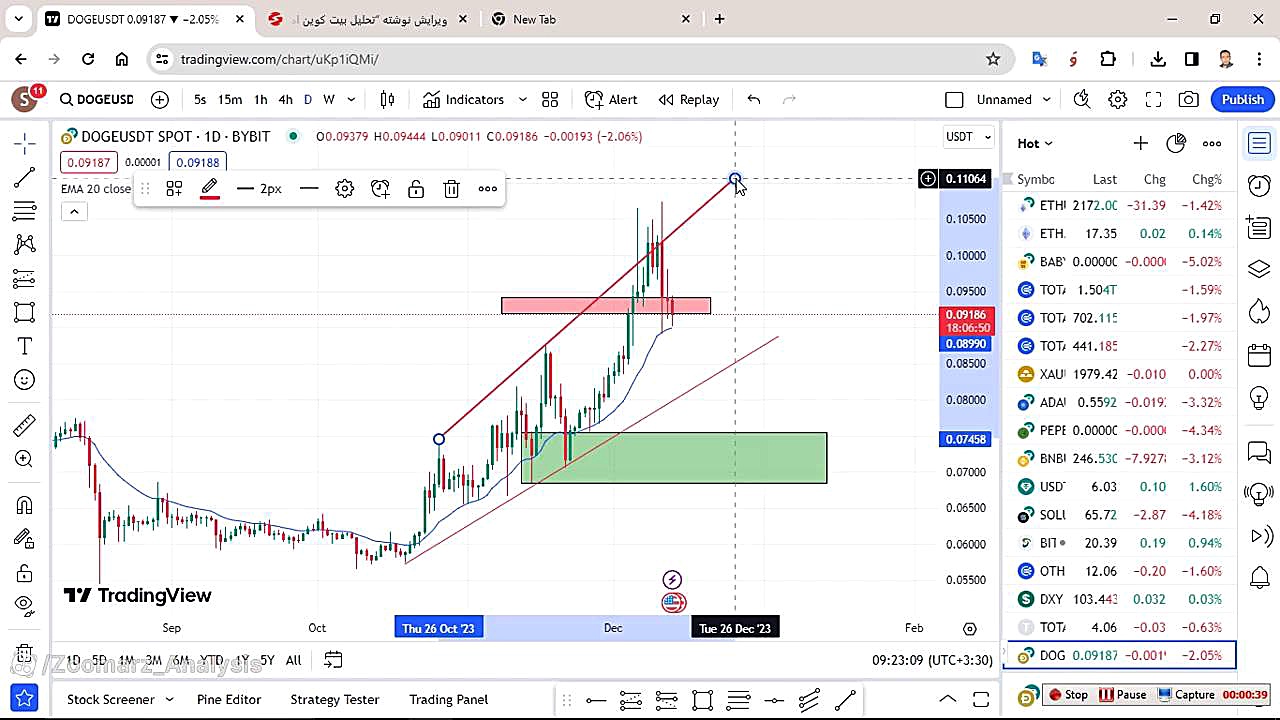
Task: Click the browser address bar URL
Action: [x=279, y=59]
